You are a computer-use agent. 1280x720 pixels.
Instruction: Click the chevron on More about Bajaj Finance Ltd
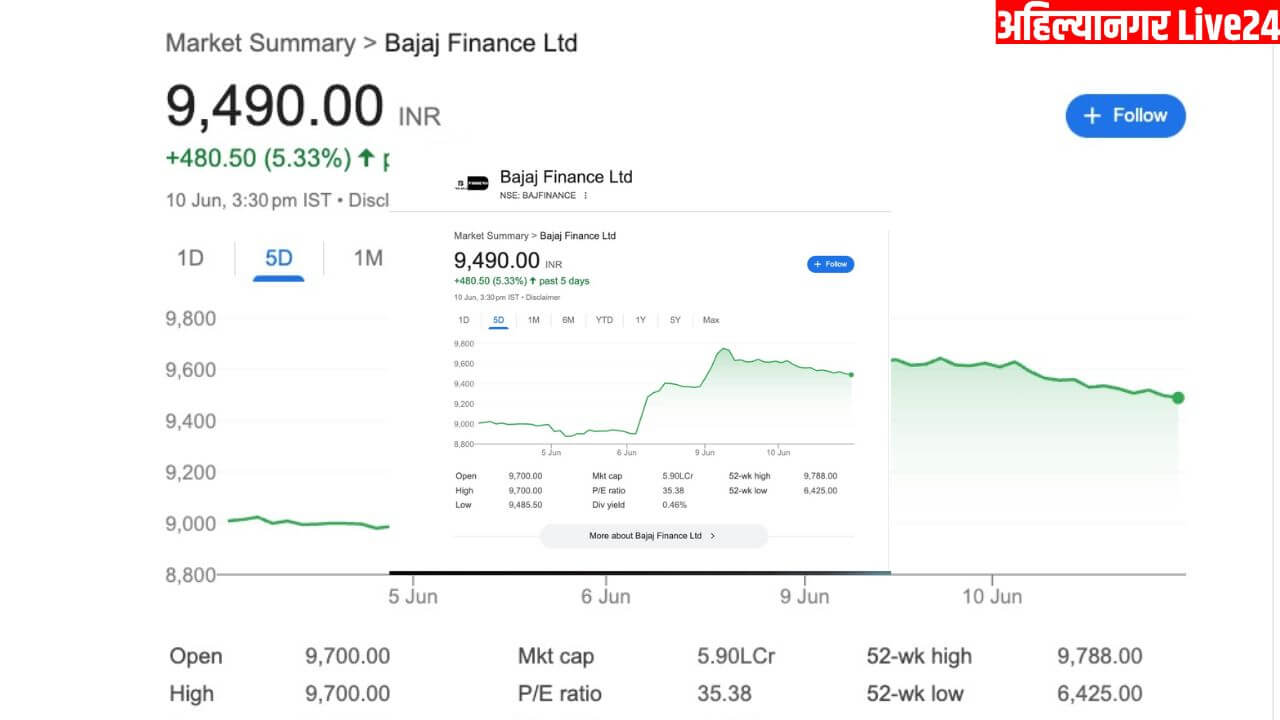pyautogui.click(x=712, y=536)
